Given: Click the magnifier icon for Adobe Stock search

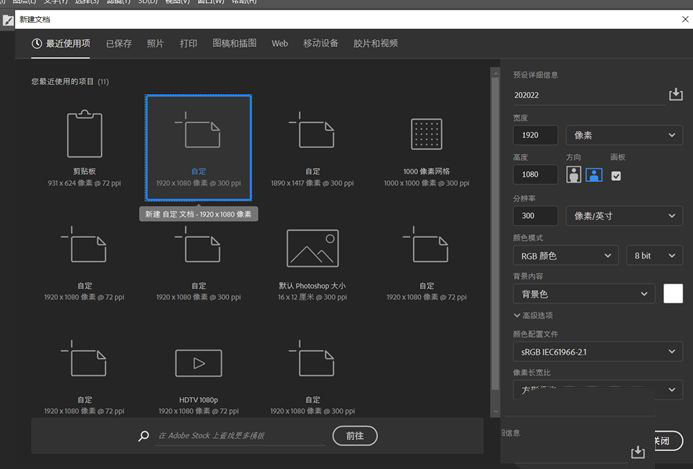Looking at the screenshot, I should coord(144,436).
